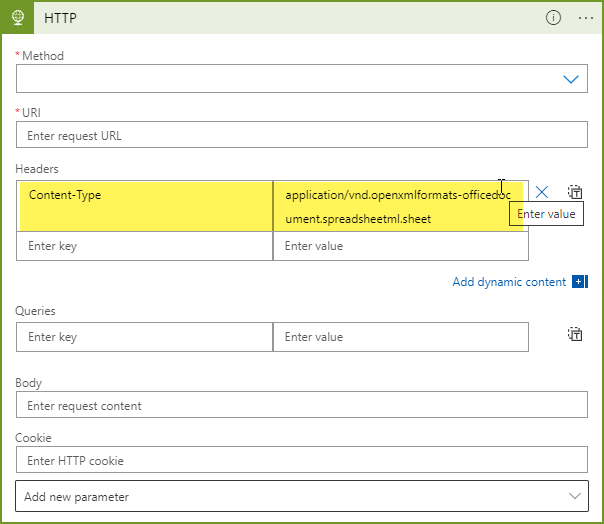Click the Body request content field

click(x=301, y=405)
